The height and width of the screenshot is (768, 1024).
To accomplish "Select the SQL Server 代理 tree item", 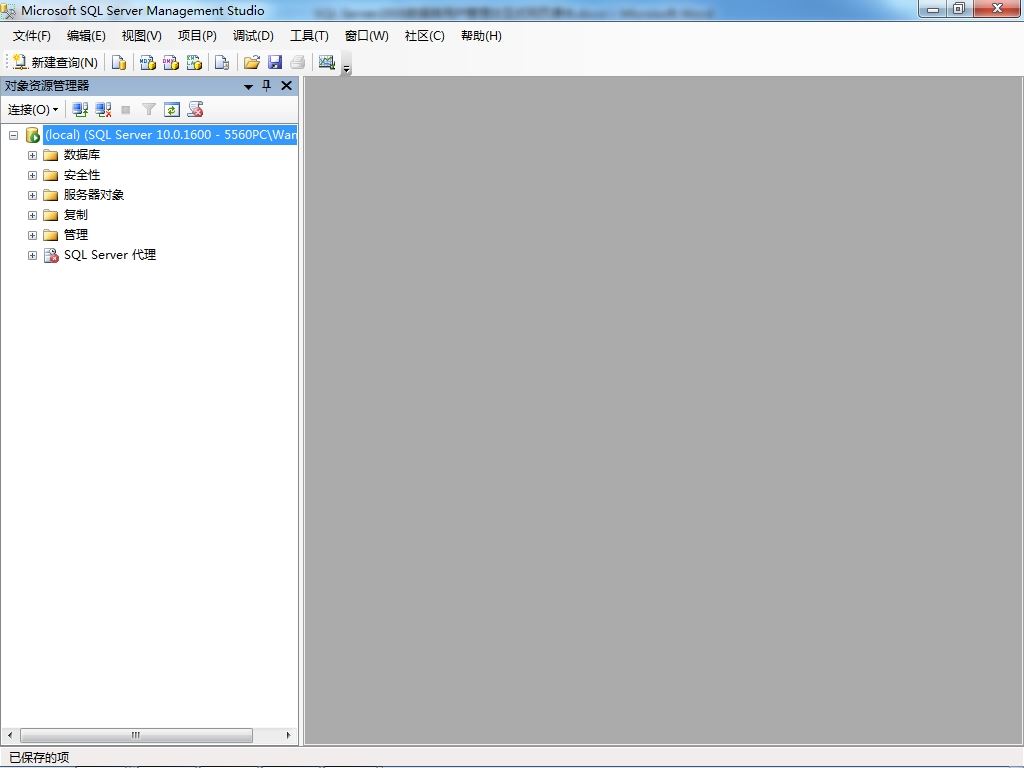I will point(110,255).
